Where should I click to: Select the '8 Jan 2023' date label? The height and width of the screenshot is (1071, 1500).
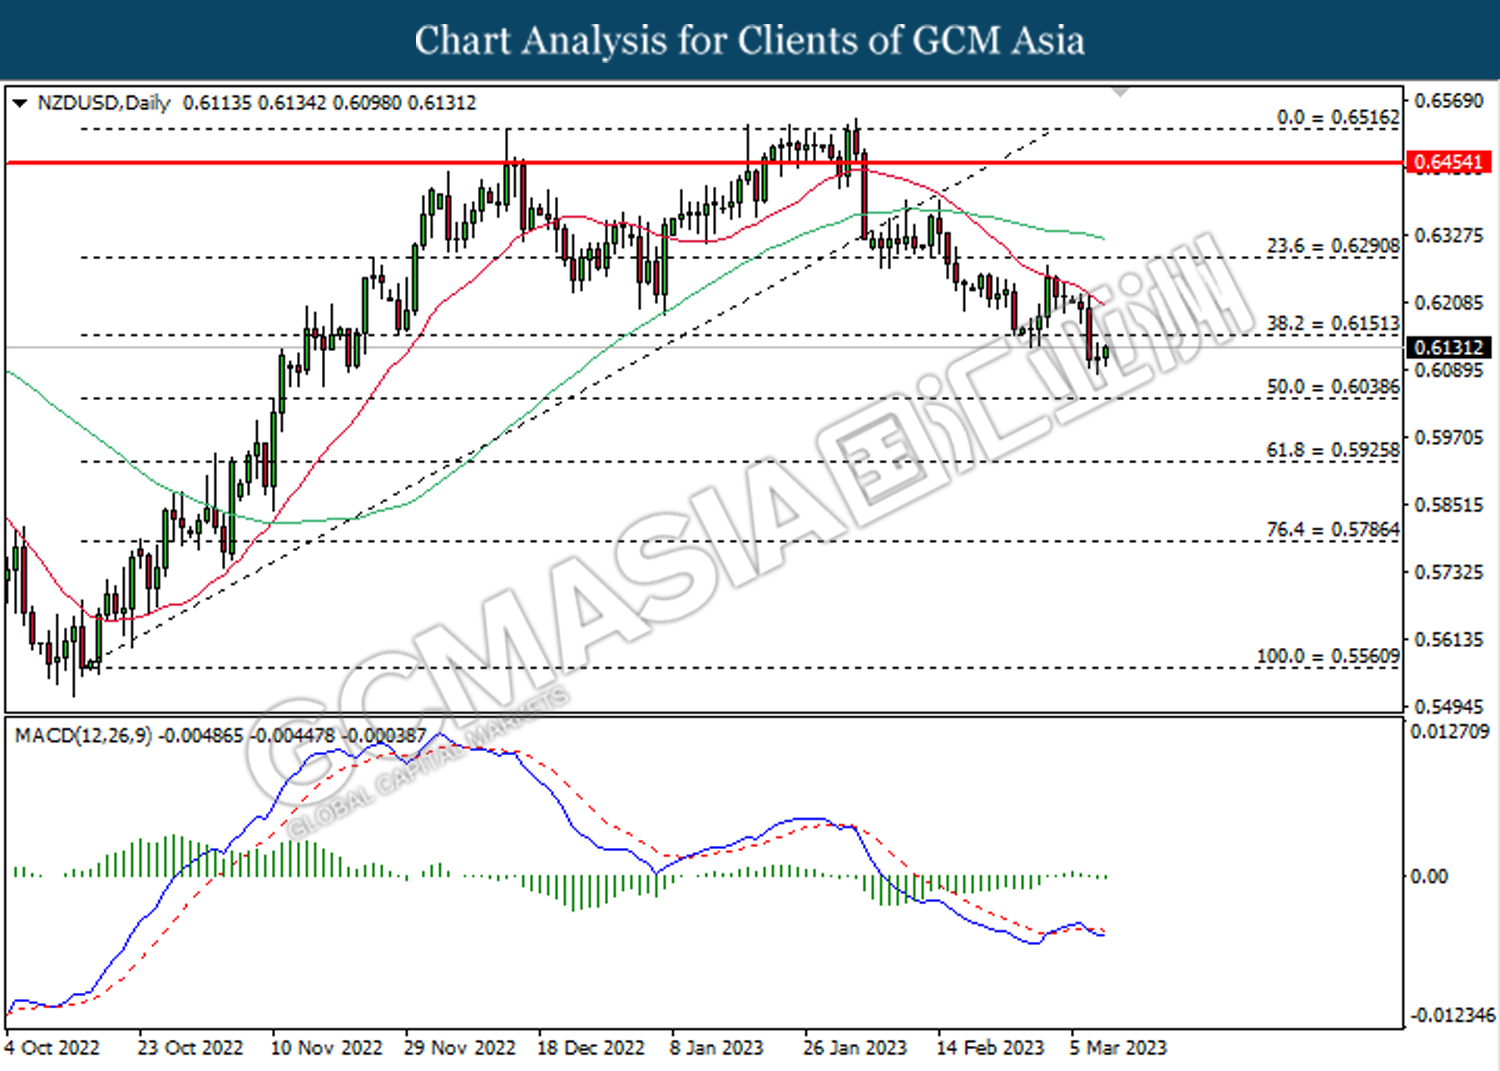tap(716, 1047)
